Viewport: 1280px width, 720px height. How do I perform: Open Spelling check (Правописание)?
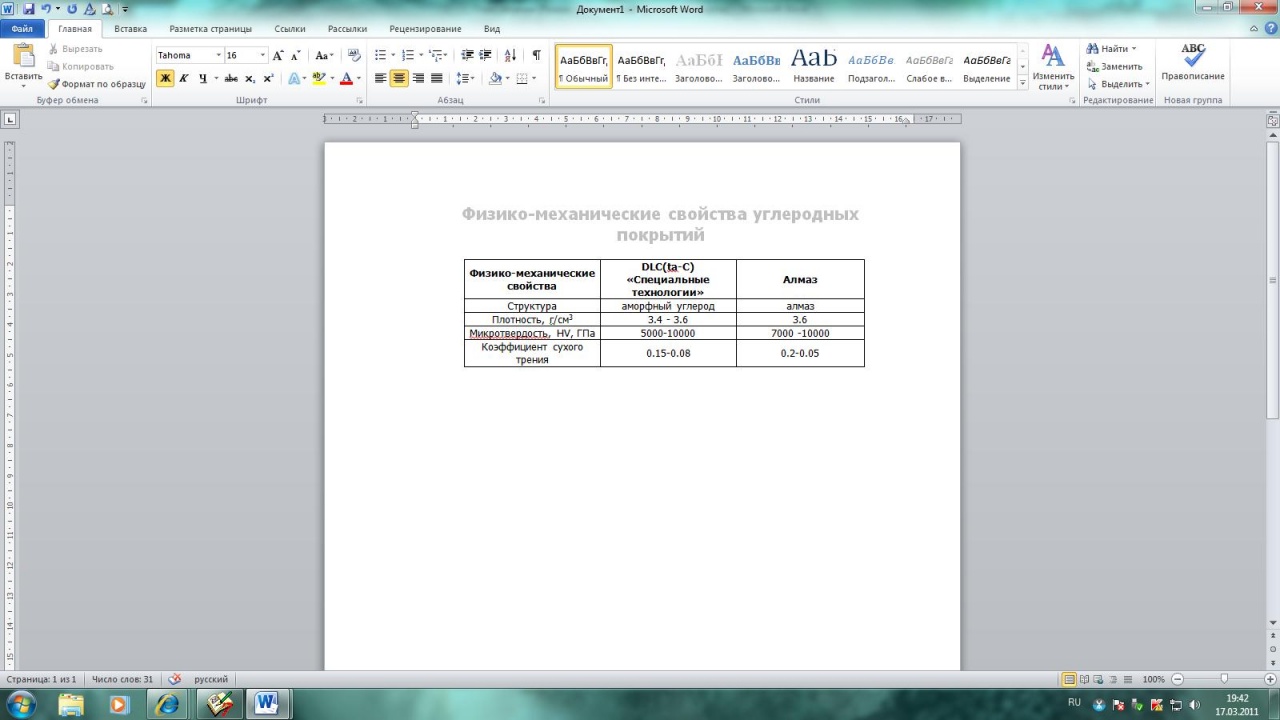coord(1192,62)
